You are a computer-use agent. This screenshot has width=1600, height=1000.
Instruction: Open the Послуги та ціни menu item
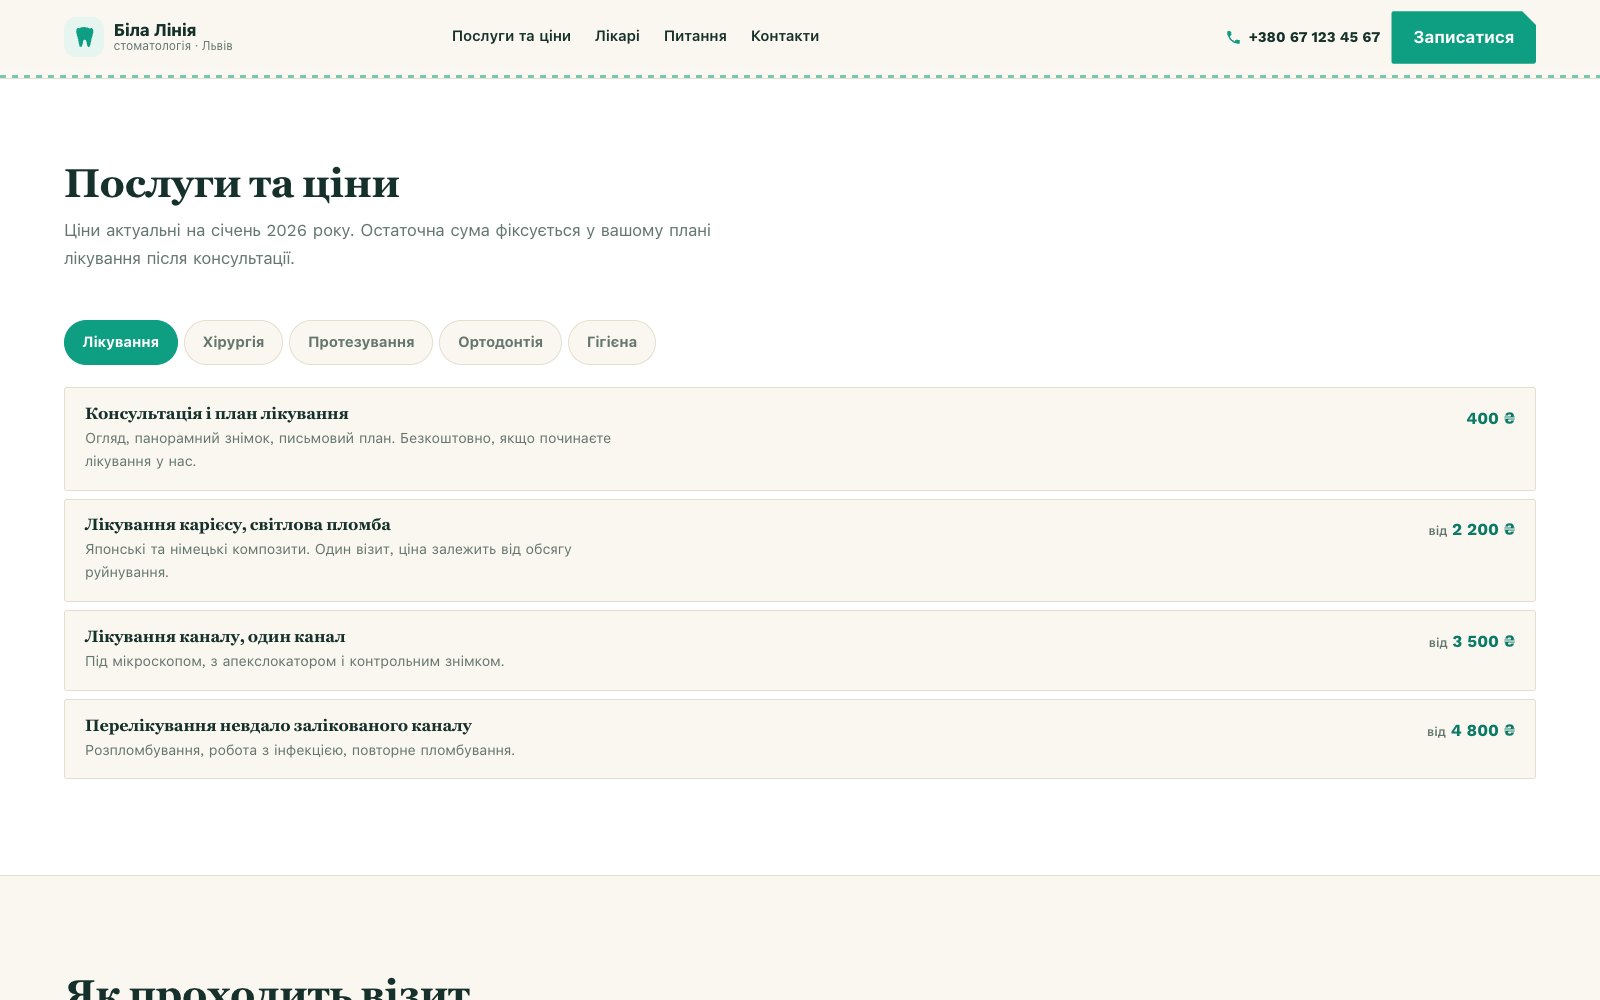pyautogui.click(x=511, y=36)
